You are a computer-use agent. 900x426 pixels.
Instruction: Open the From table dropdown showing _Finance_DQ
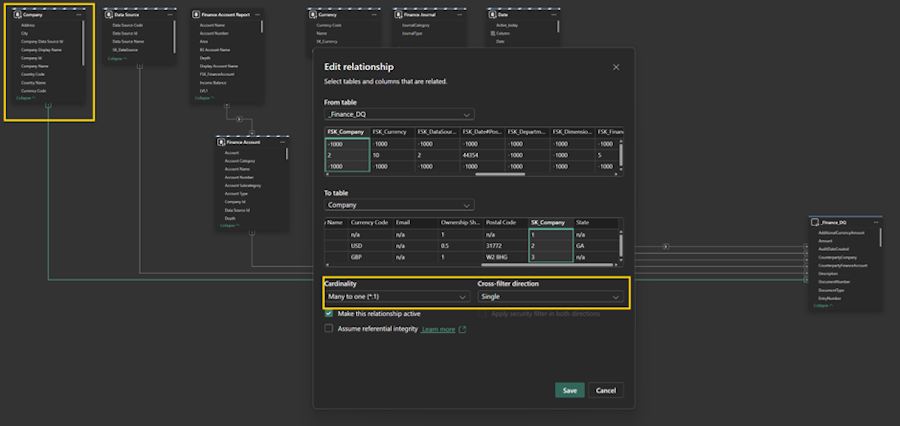(x=398, y=116)
